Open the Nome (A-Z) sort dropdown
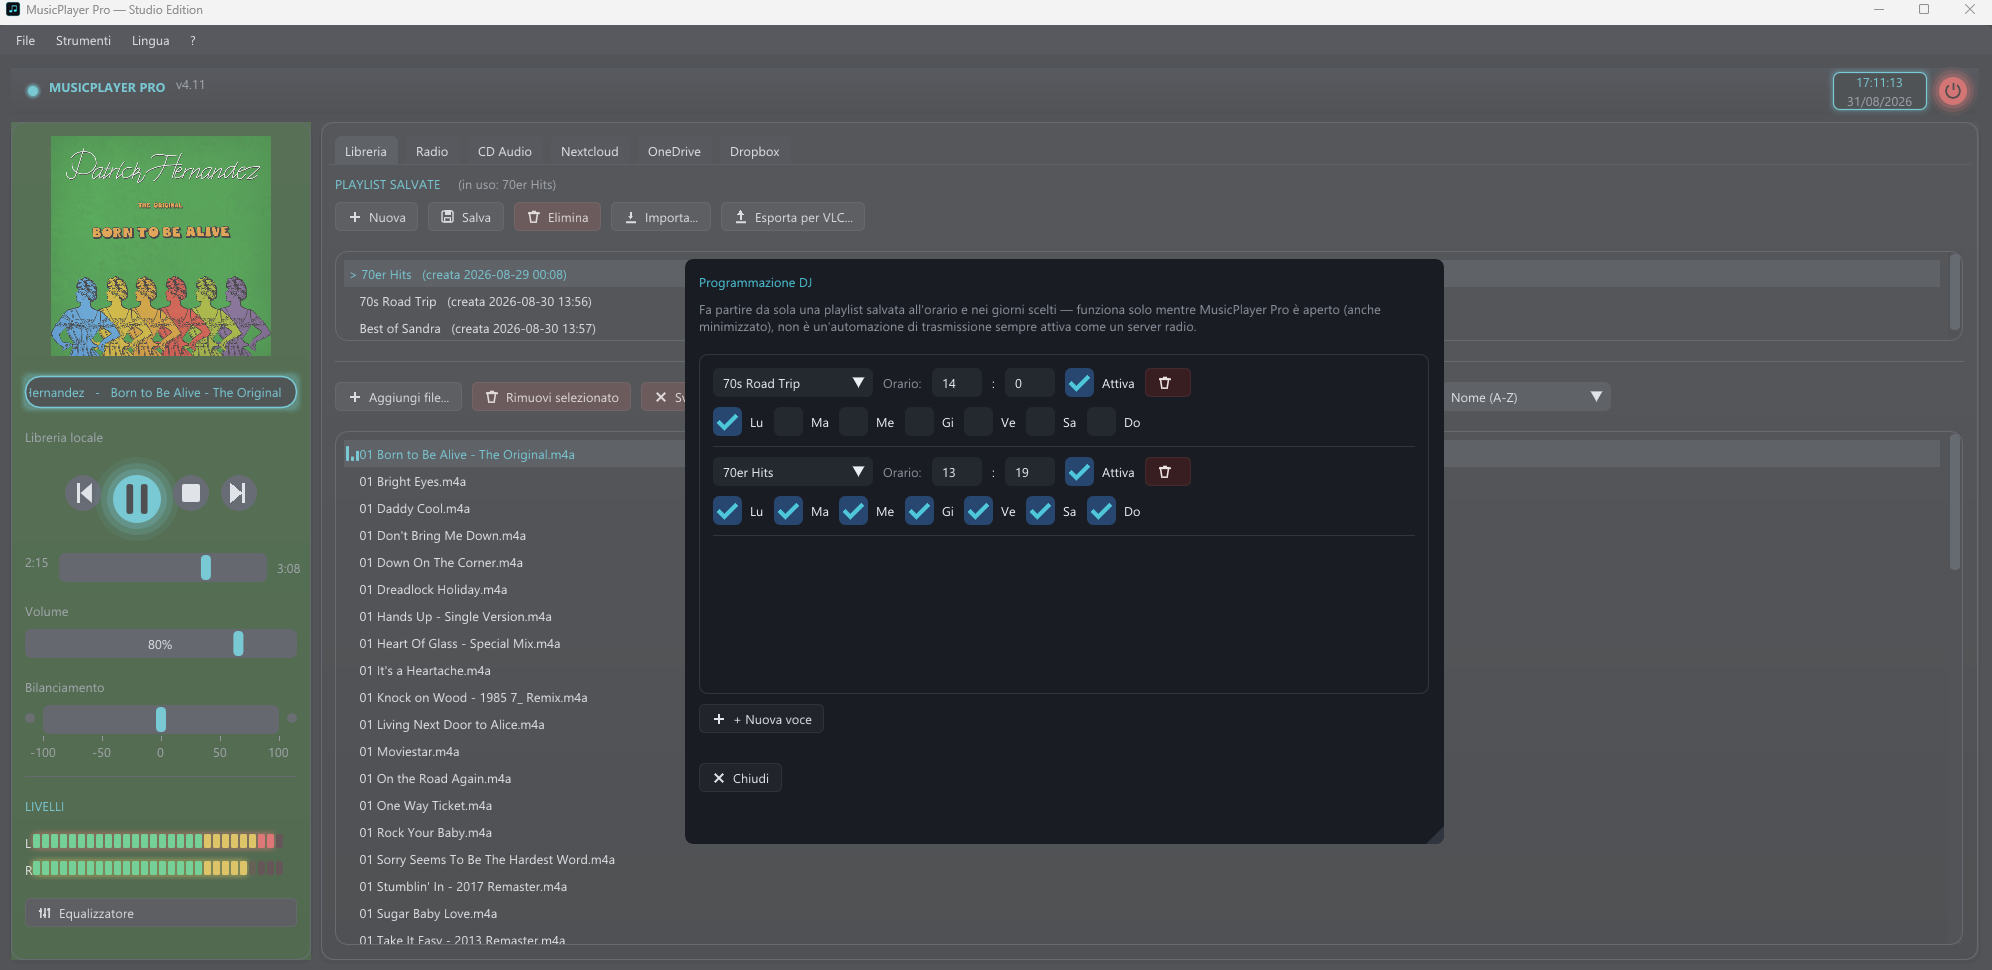Viewport: 1992px width, 970px height. (x=1526, y=397)
